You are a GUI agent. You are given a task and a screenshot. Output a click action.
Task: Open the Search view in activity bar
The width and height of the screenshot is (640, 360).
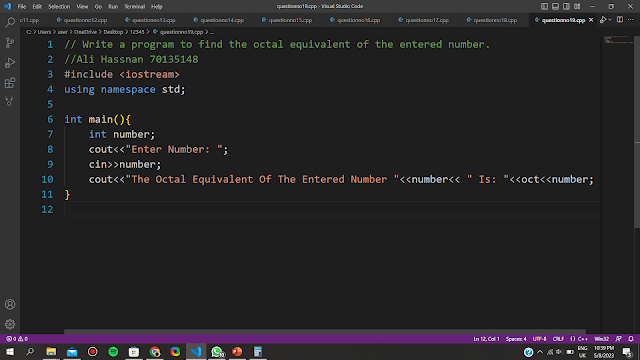[10, 22]
